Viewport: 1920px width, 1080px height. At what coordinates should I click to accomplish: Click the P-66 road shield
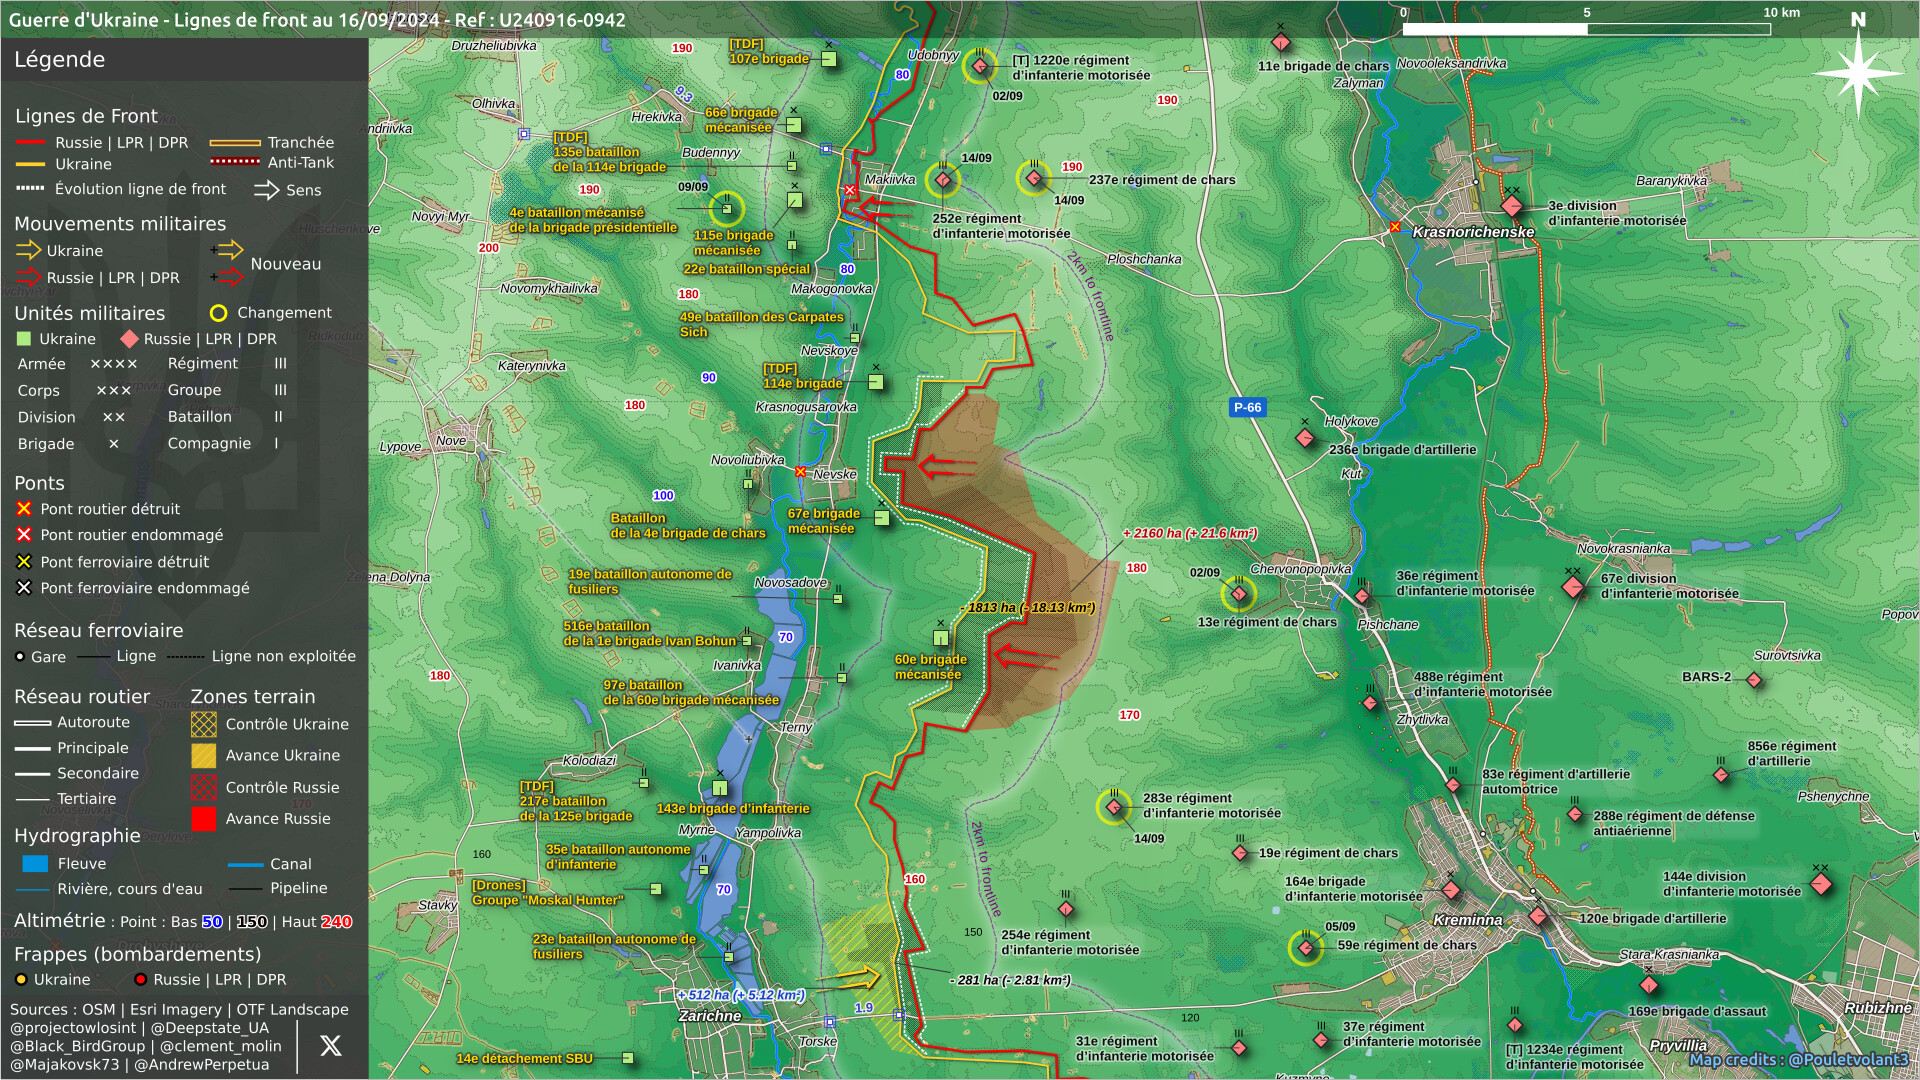pyautogui.click(x=1247, y=407)
